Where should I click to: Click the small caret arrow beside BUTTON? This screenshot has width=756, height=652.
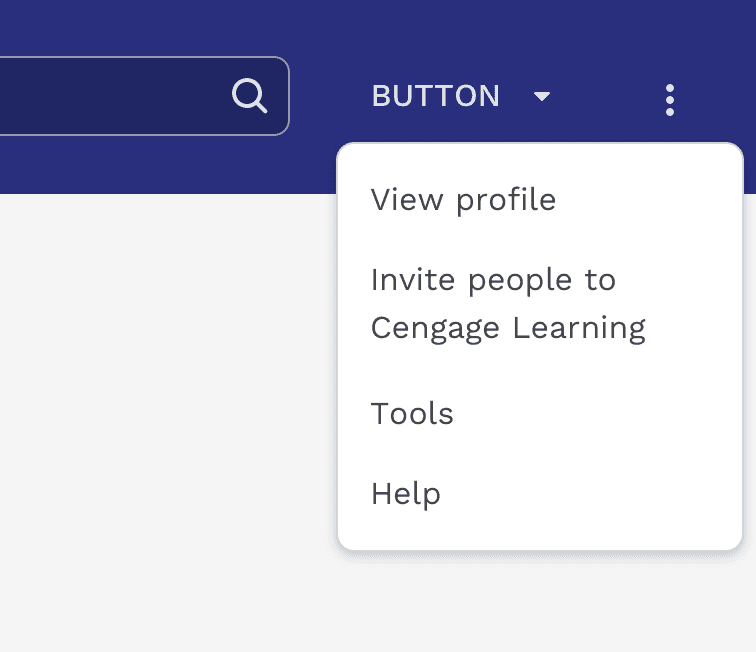click(542, 97)
